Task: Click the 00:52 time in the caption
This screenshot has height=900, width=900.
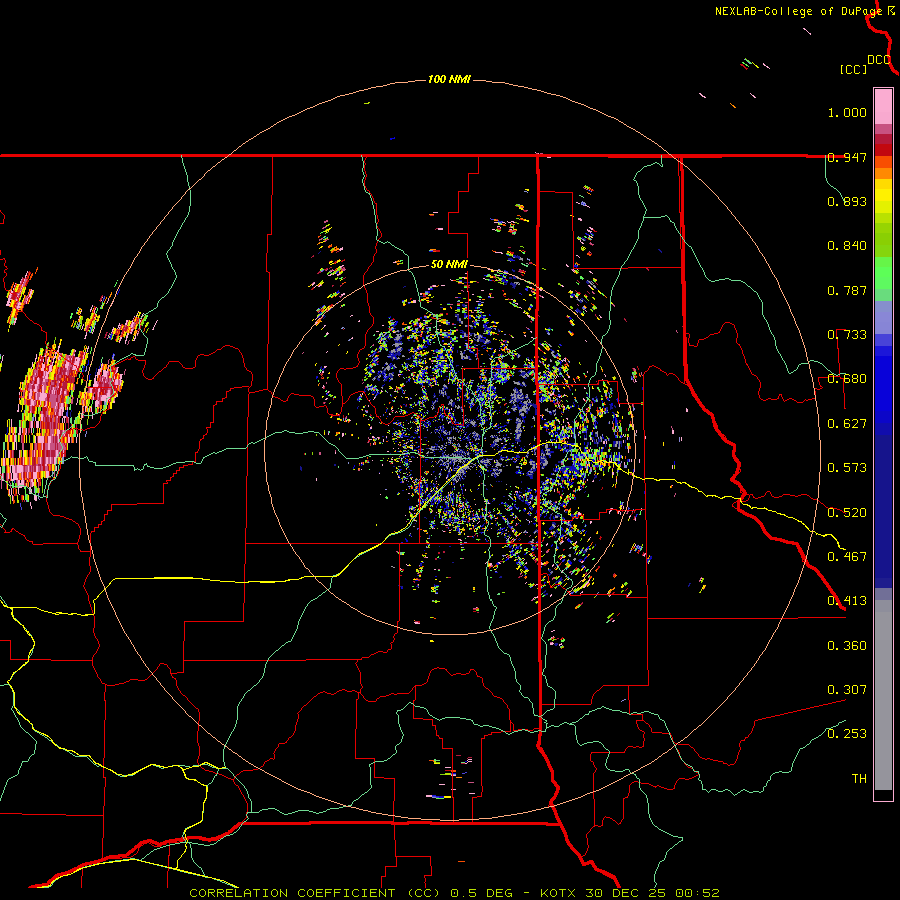Action: coord(697,893)
